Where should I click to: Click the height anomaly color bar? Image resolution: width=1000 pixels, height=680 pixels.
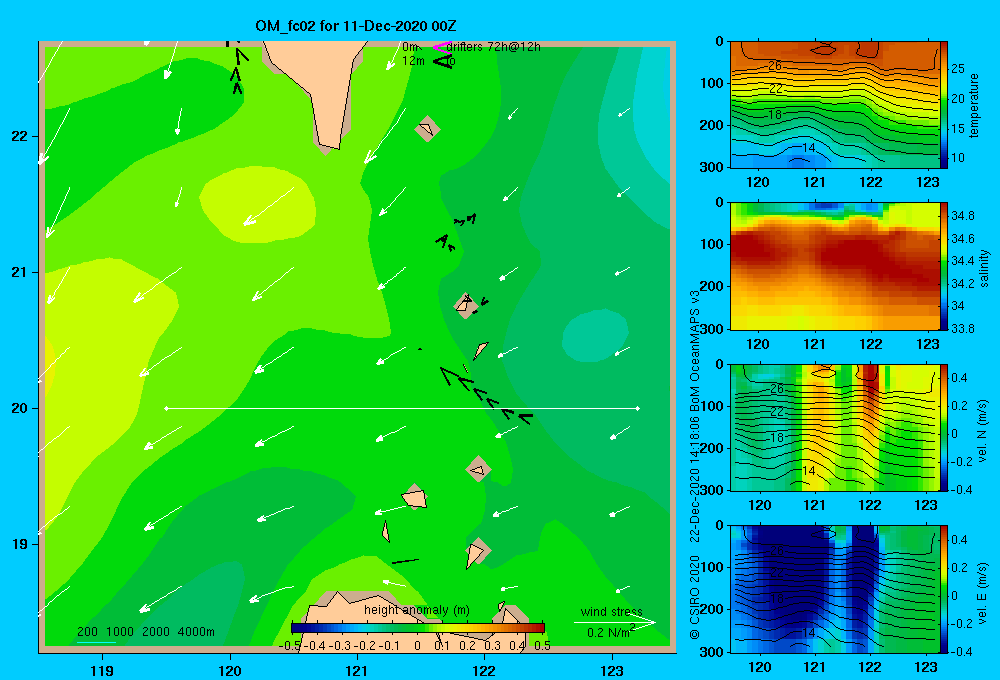pyautogui.click(x=418, y=628)
